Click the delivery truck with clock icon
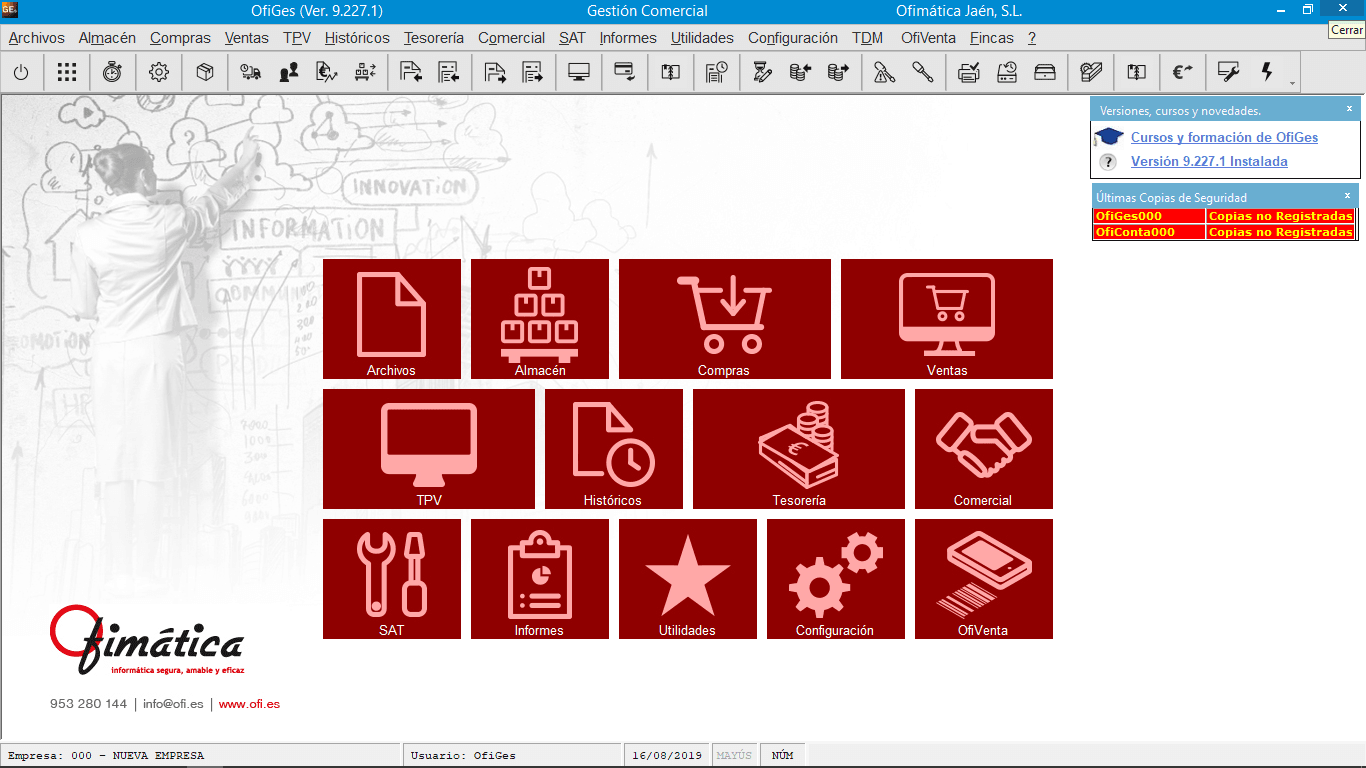The height and width of the screenshot is (768, 1366). [x=251, y=72]
